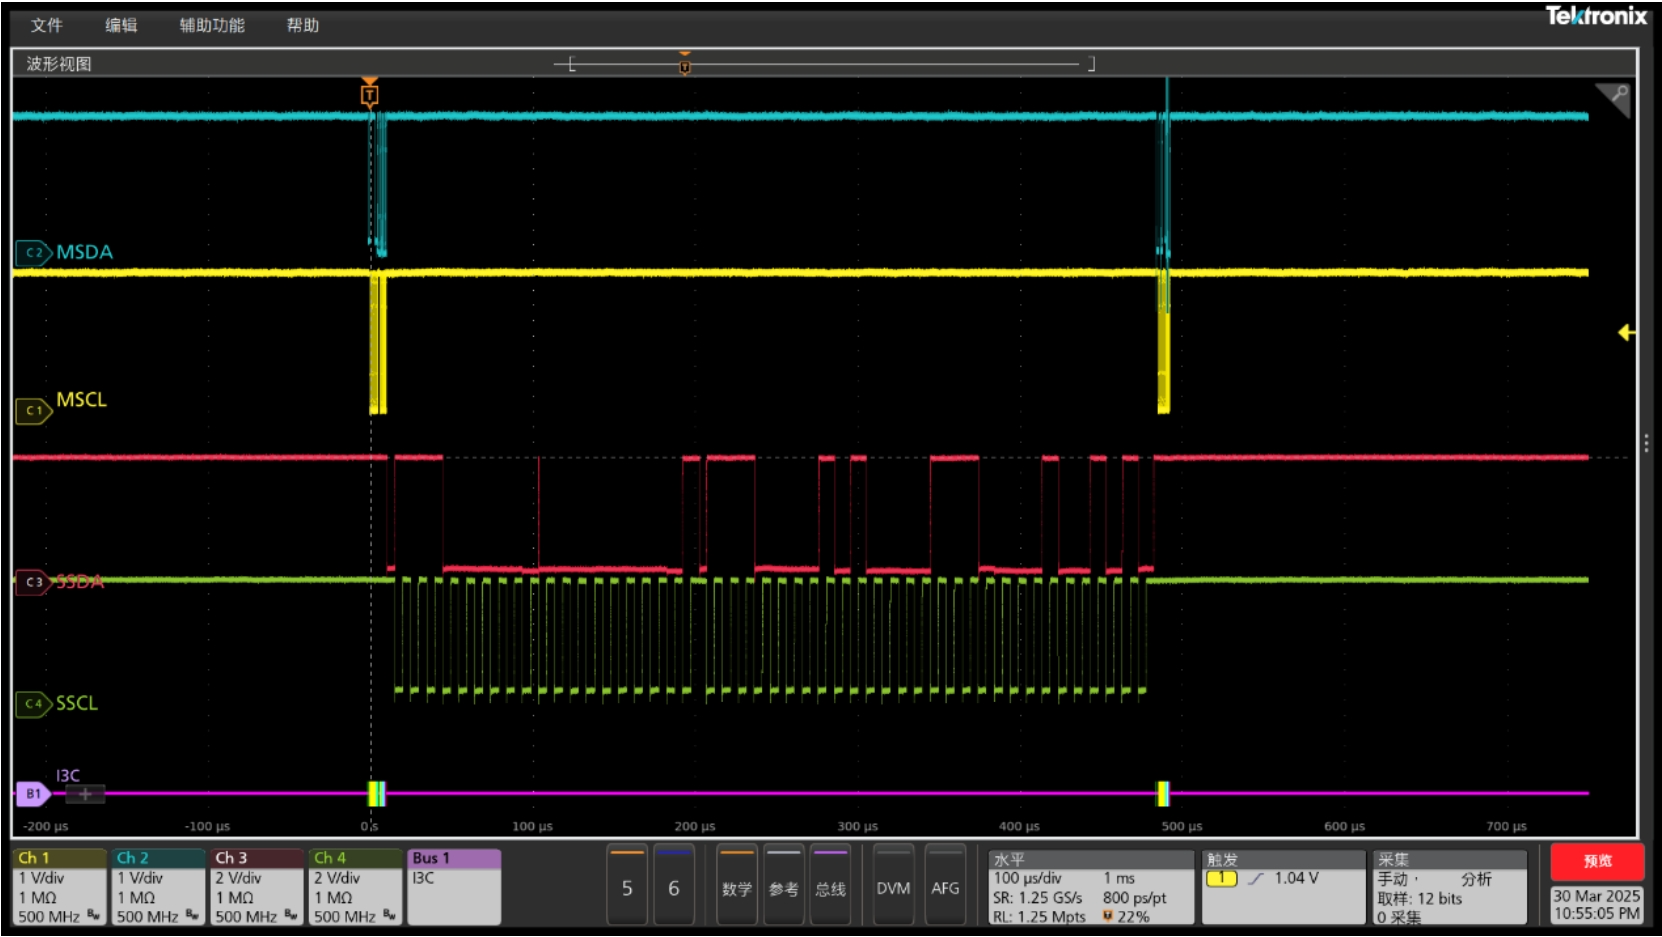Expand the bus decode plus icon
The width and height of the screenshot is (1662, 937).
(85, 794)
